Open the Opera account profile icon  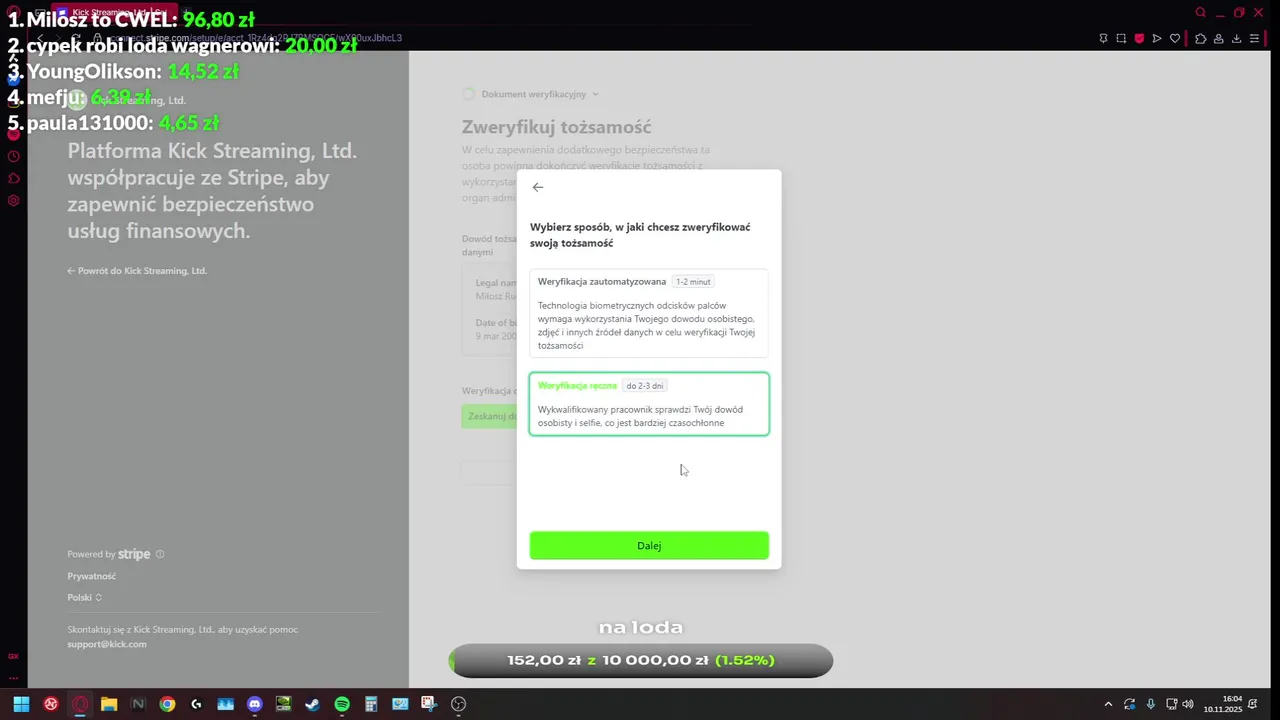[1219, 38]
